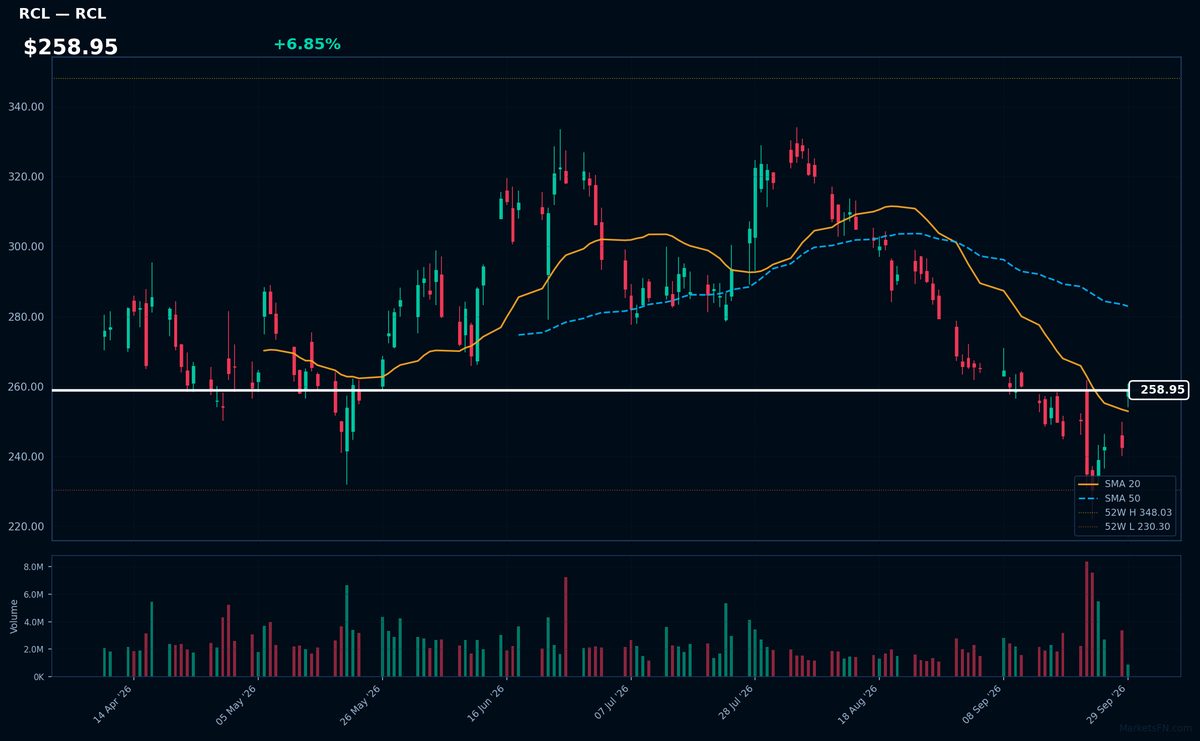Click the +6.85% change value

pyautogui.click(x=307, y=44)
